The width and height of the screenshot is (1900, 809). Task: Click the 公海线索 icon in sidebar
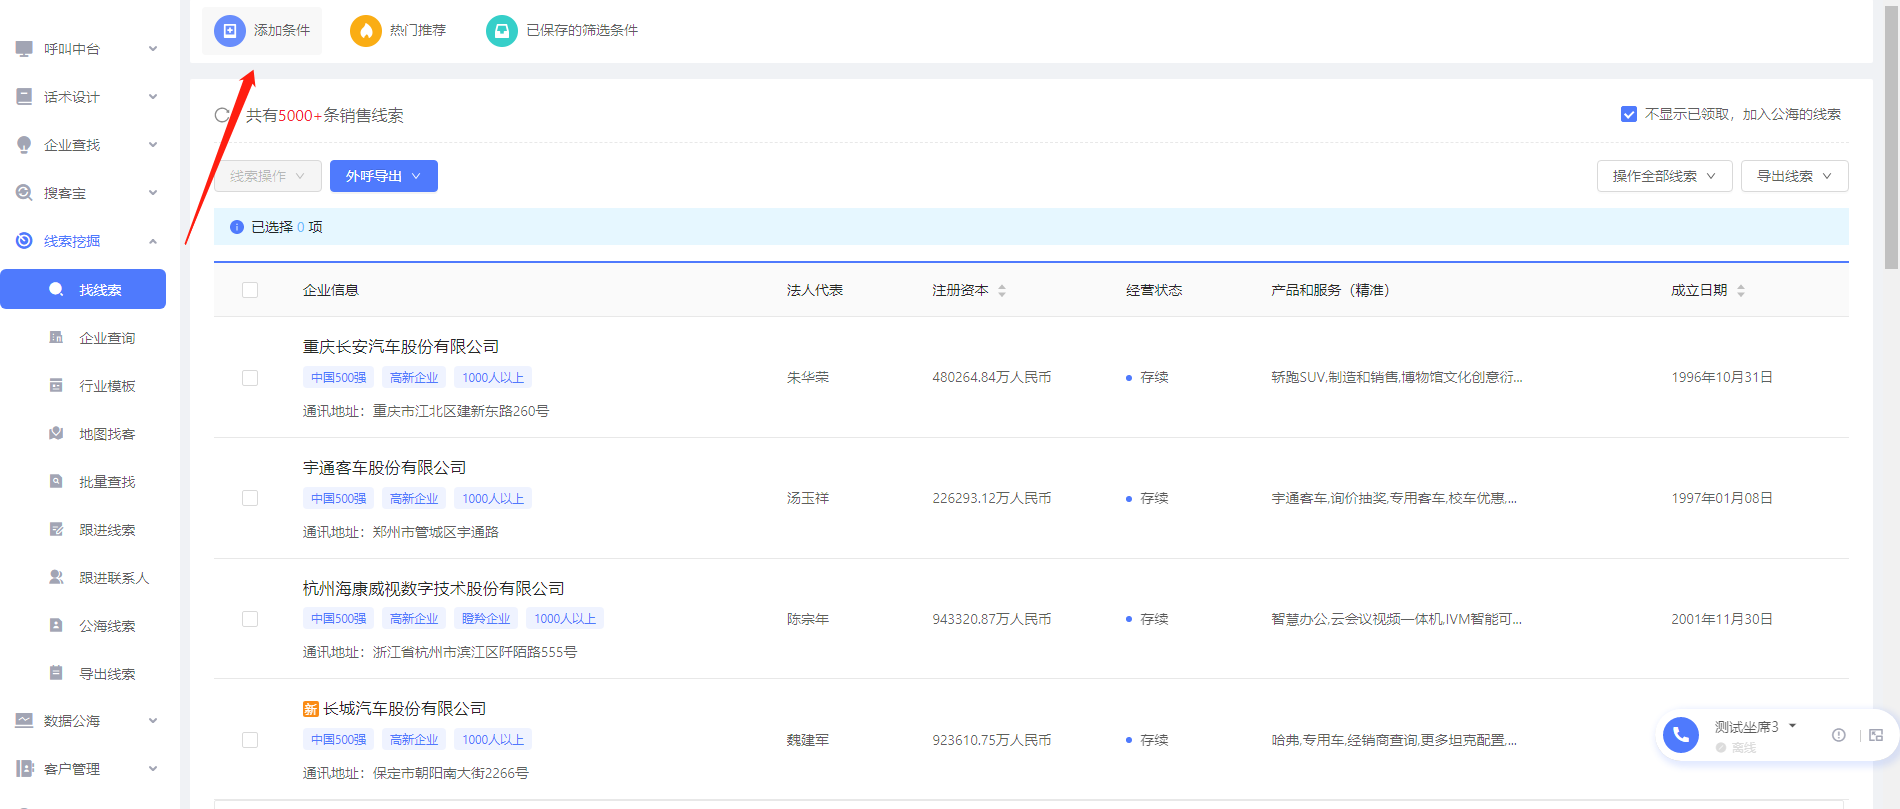point(56,625)
